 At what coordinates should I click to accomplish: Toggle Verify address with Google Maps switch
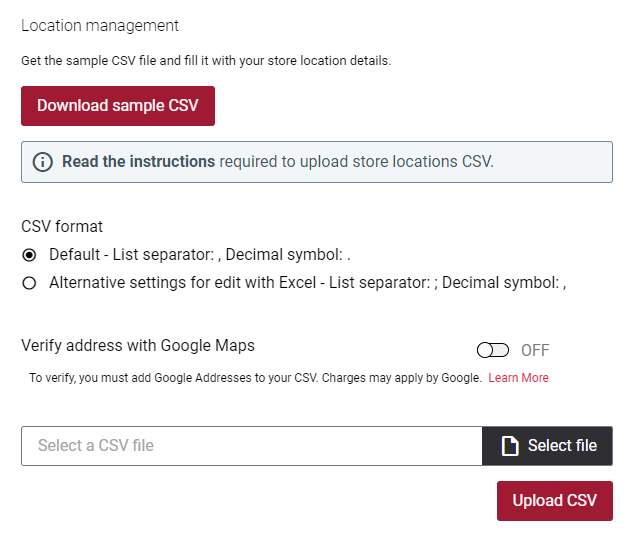coord(493,350)
